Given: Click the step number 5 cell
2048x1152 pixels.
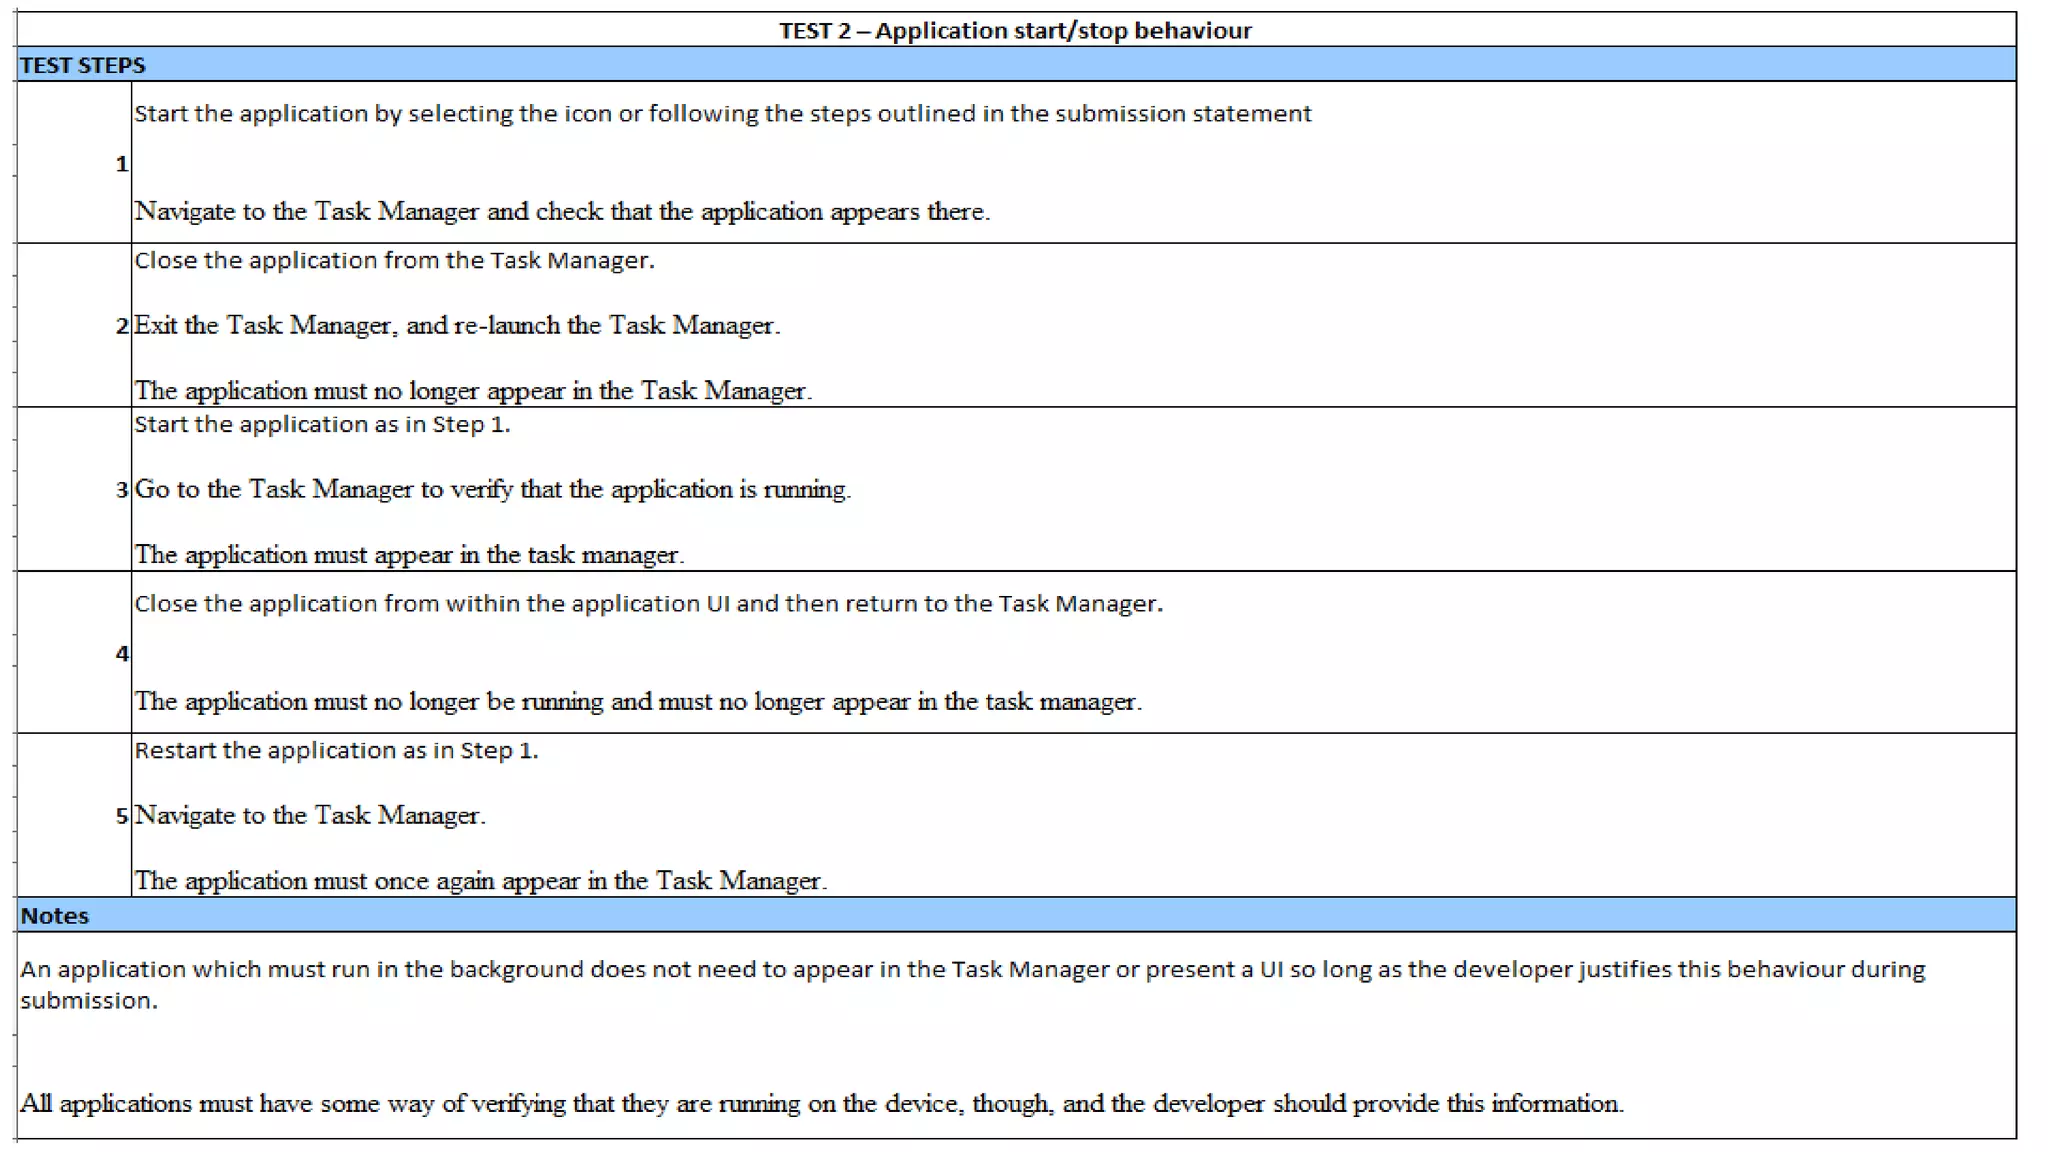Looking at the screenshot, I should [x=121, y=816].
